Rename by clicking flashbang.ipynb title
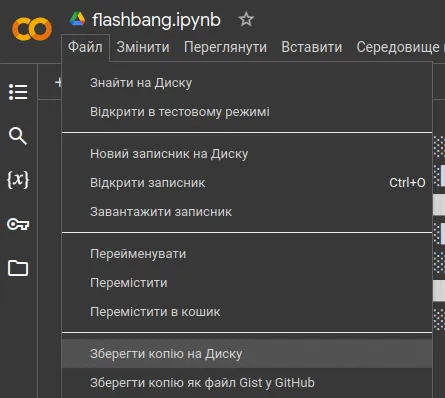 [x=156, y=20]
